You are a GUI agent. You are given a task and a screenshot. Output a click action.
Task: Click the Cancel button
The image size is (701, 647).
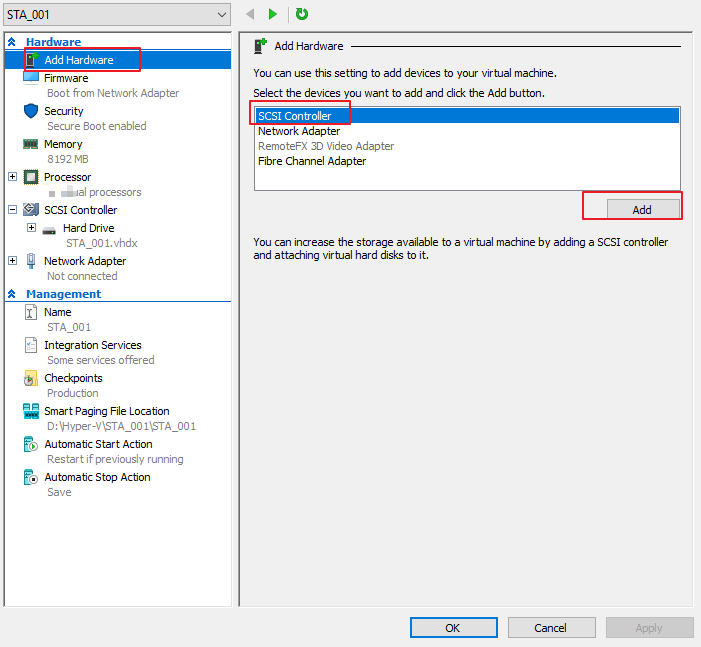pos(550,628)
